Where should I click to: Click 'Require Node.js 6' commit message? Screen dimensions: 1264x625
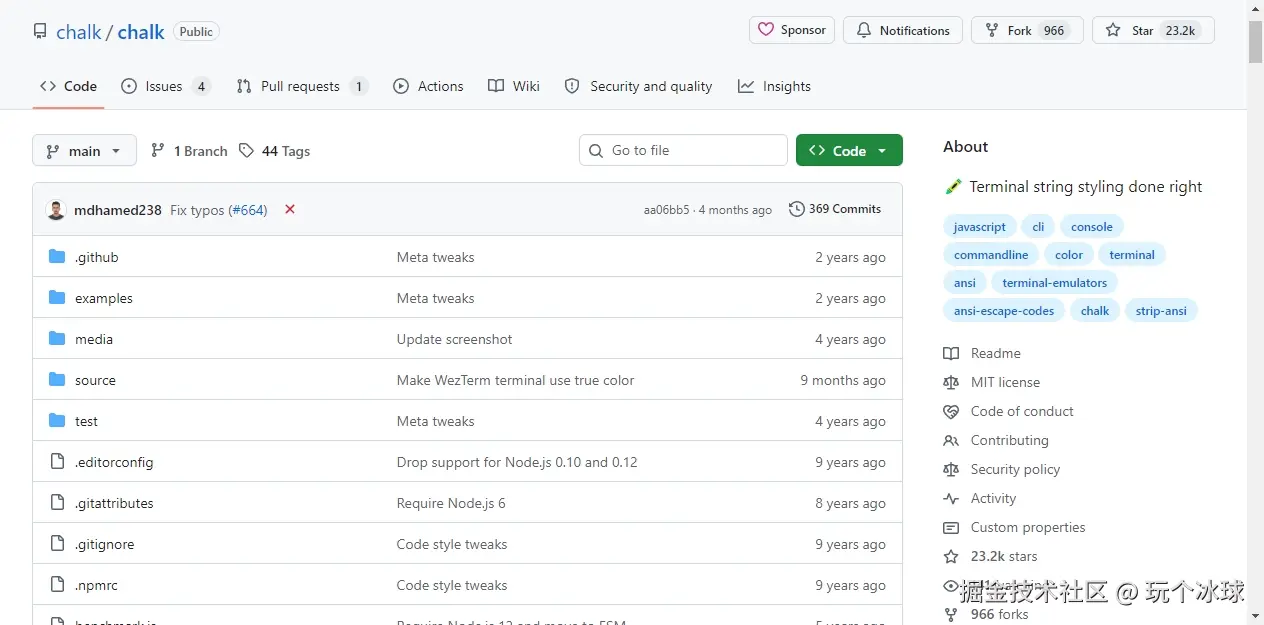tap(451, 503)
